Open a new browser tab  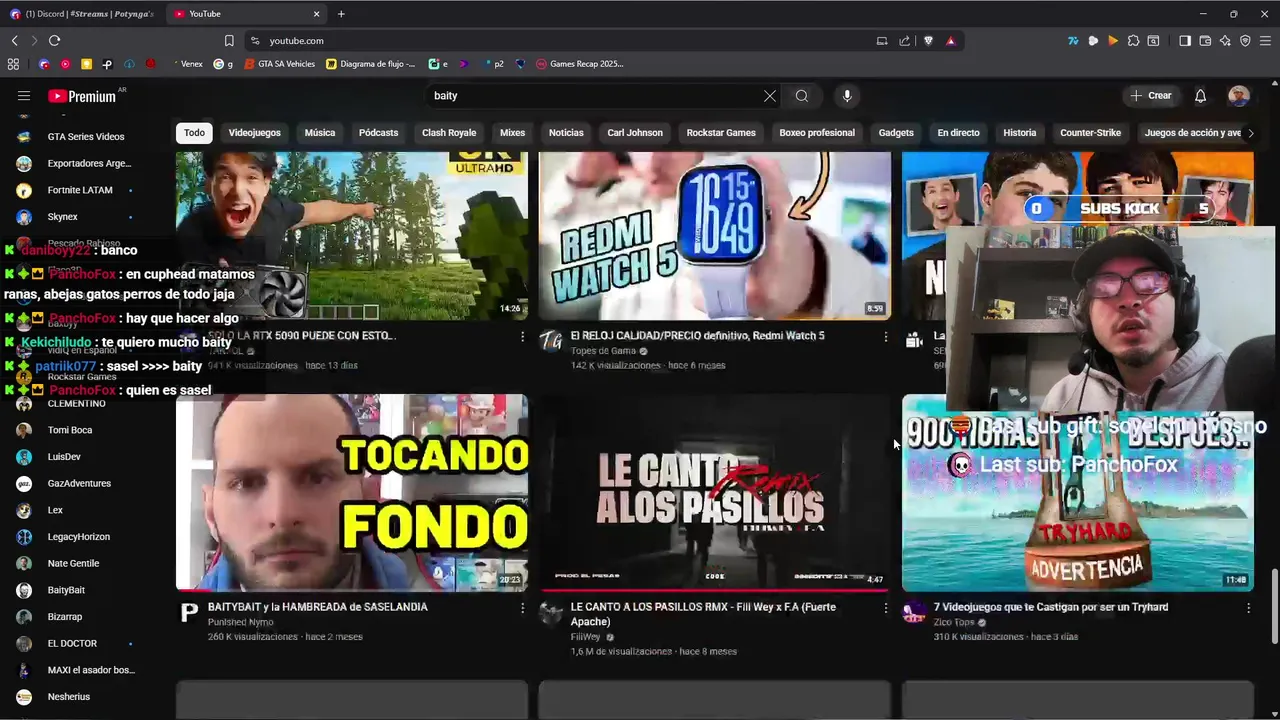point(341,14)
